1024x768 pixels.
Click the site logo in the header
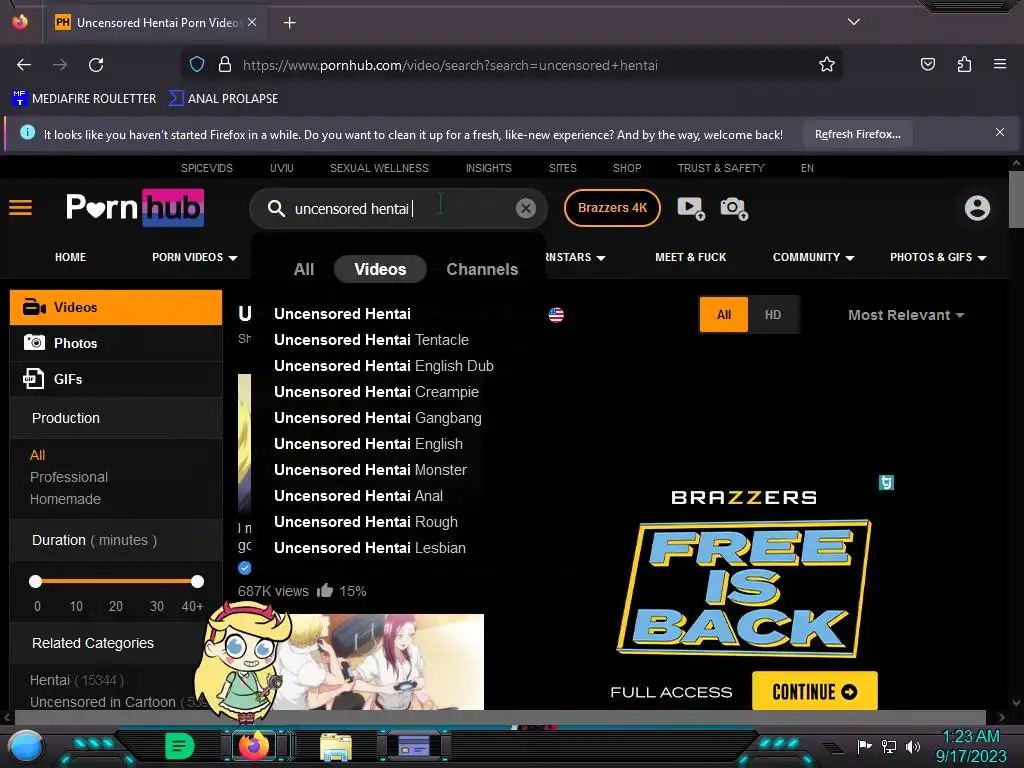click(135, 208)
